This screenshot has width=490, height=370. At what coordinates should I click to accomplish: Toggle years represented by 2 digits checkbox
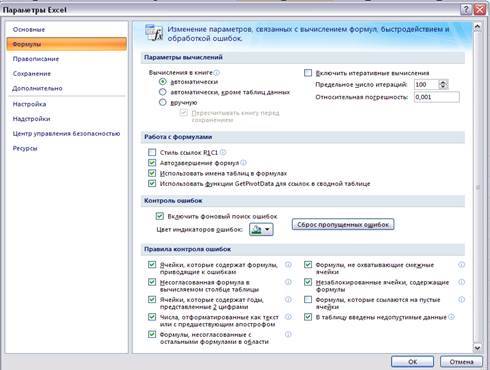pyautogui.click(x=152, y=299)
